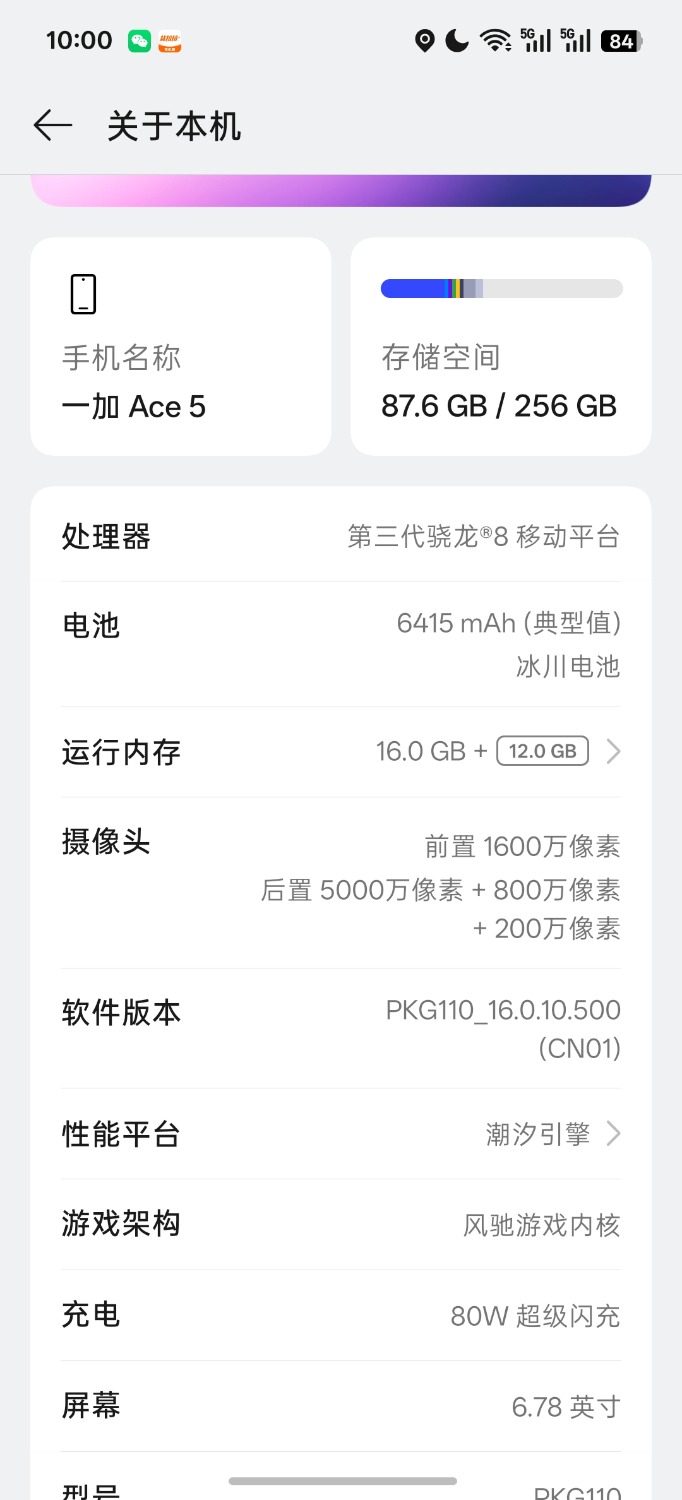Tap the back arrow icon
682x1500 pixels.
(x=53, y=126)
